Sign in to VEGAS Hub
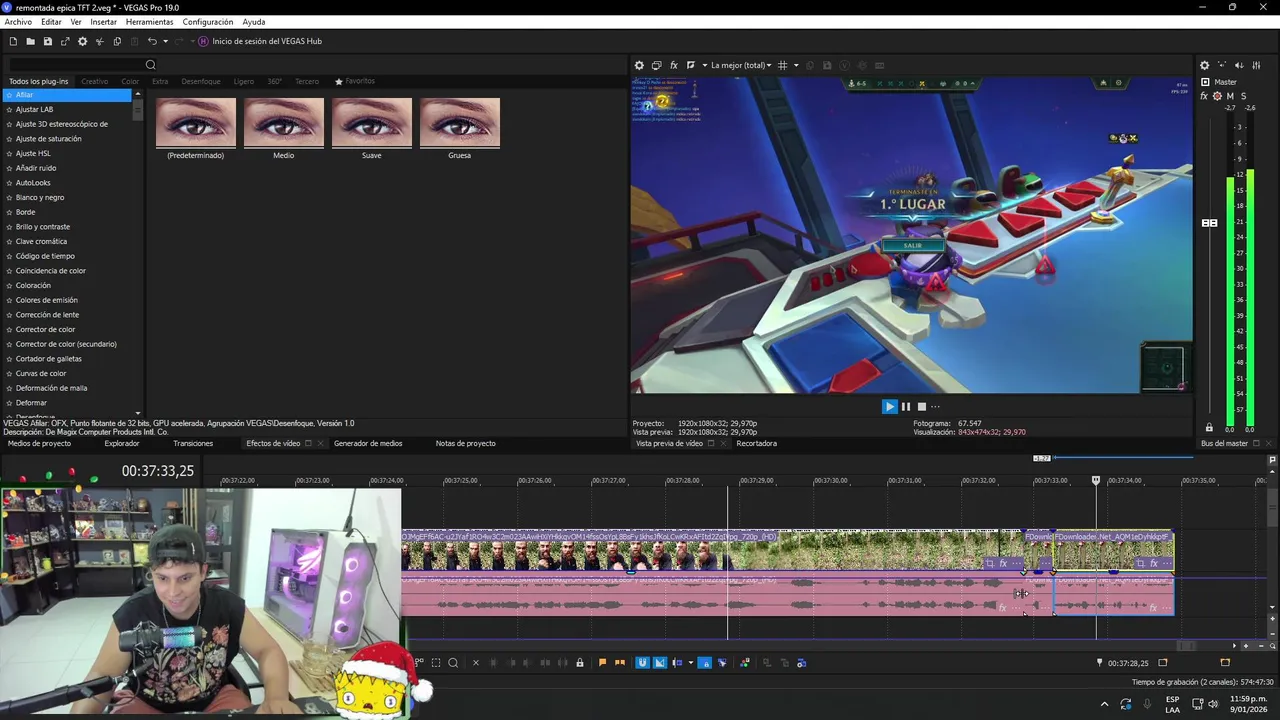1280x720 pixels. [x=260, y=41]
